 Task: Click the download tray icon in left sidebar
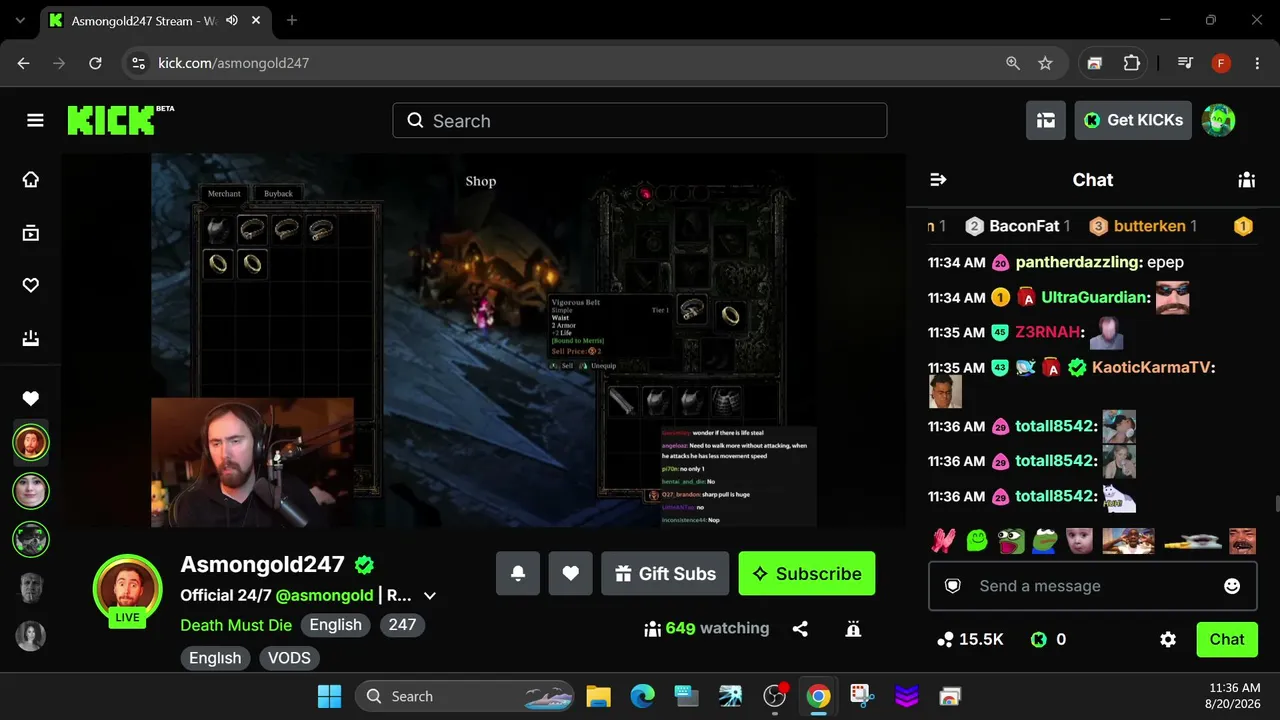[31, 338]
